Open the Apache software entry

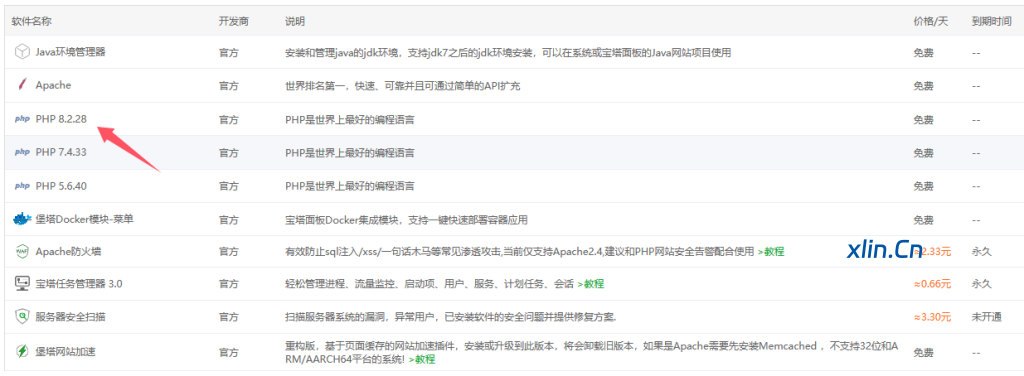54,85
